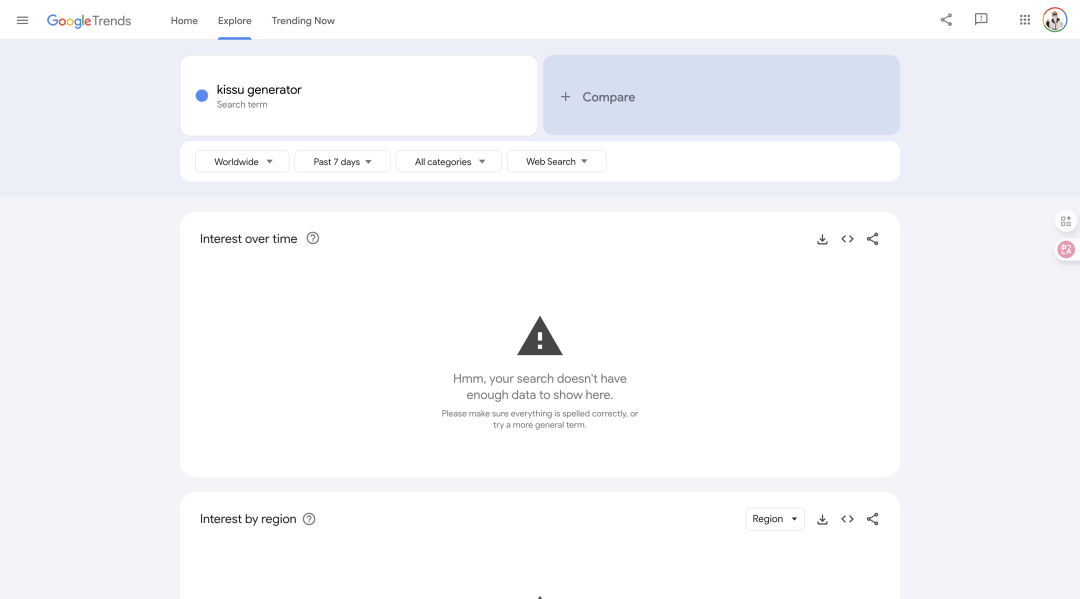Show help for Interest by region

tap(309, 519)
